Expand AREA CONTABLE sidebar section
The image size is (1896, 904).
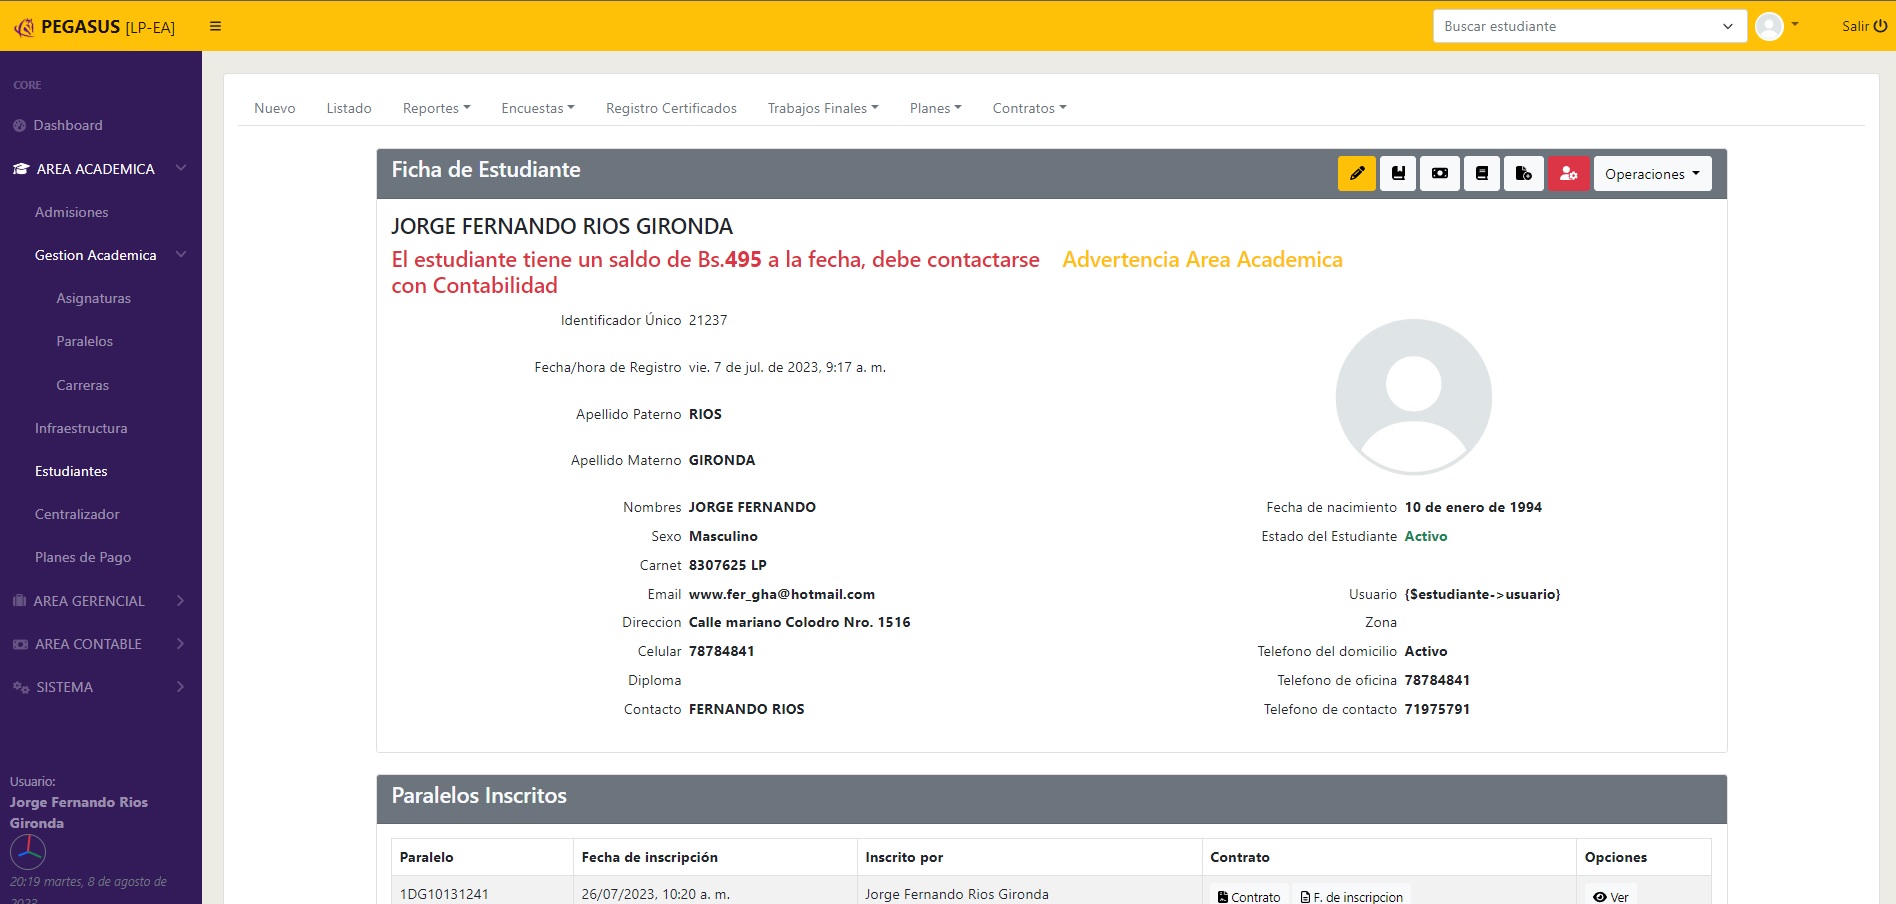(100, 644)
